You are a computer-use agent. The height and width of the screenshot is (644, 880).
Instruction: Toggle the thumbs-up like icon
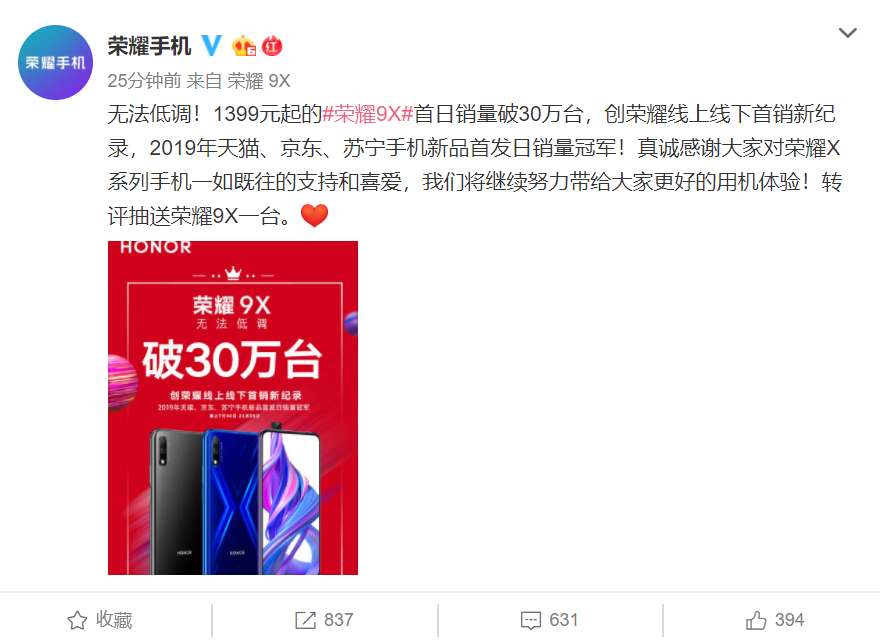(756, 620)
